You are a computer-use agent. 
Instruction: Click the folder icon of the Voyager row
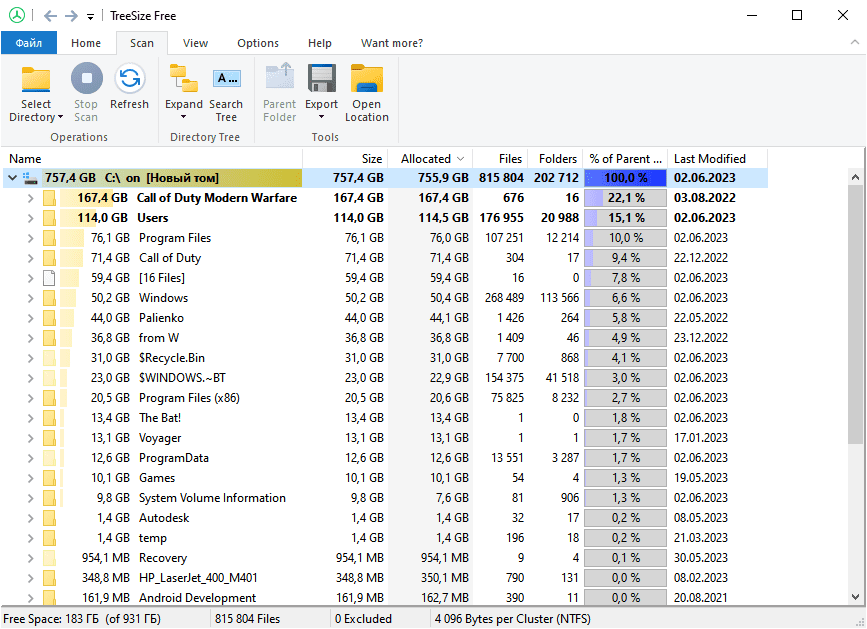(x=49, y=438)
